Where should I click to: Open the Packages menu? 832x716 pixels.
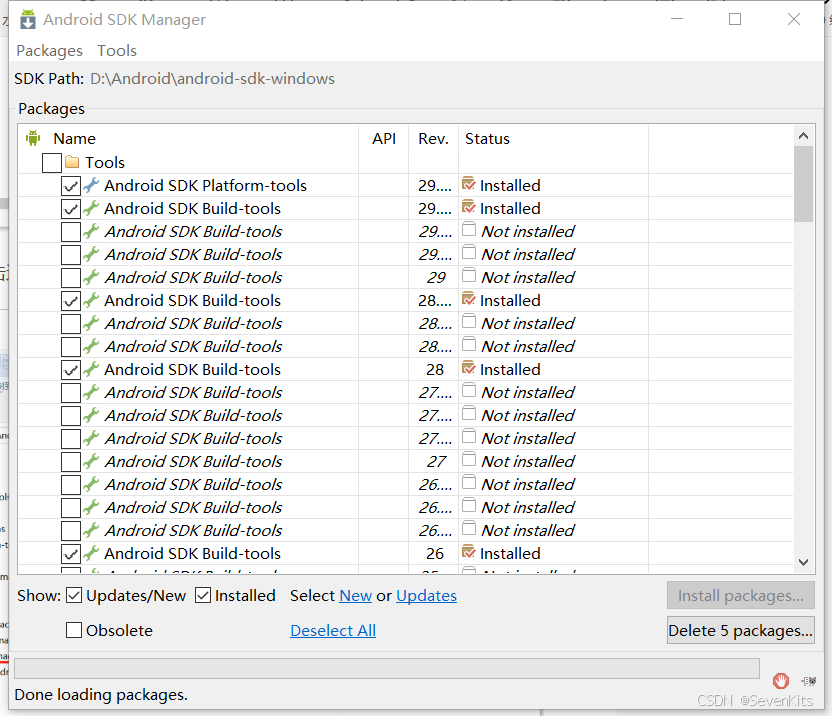(x=49, y=50)
